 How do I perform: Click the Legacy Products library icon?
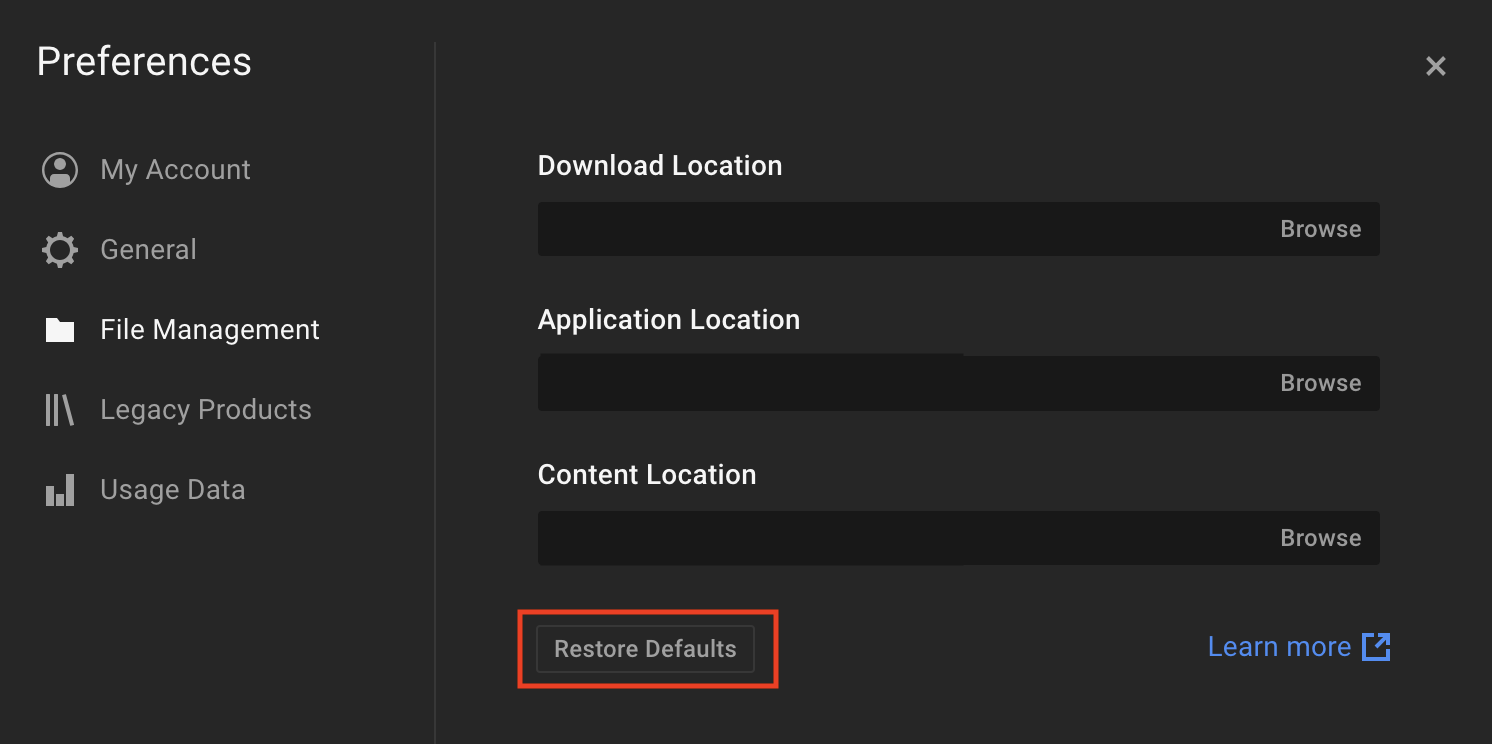tap(60, 409)
